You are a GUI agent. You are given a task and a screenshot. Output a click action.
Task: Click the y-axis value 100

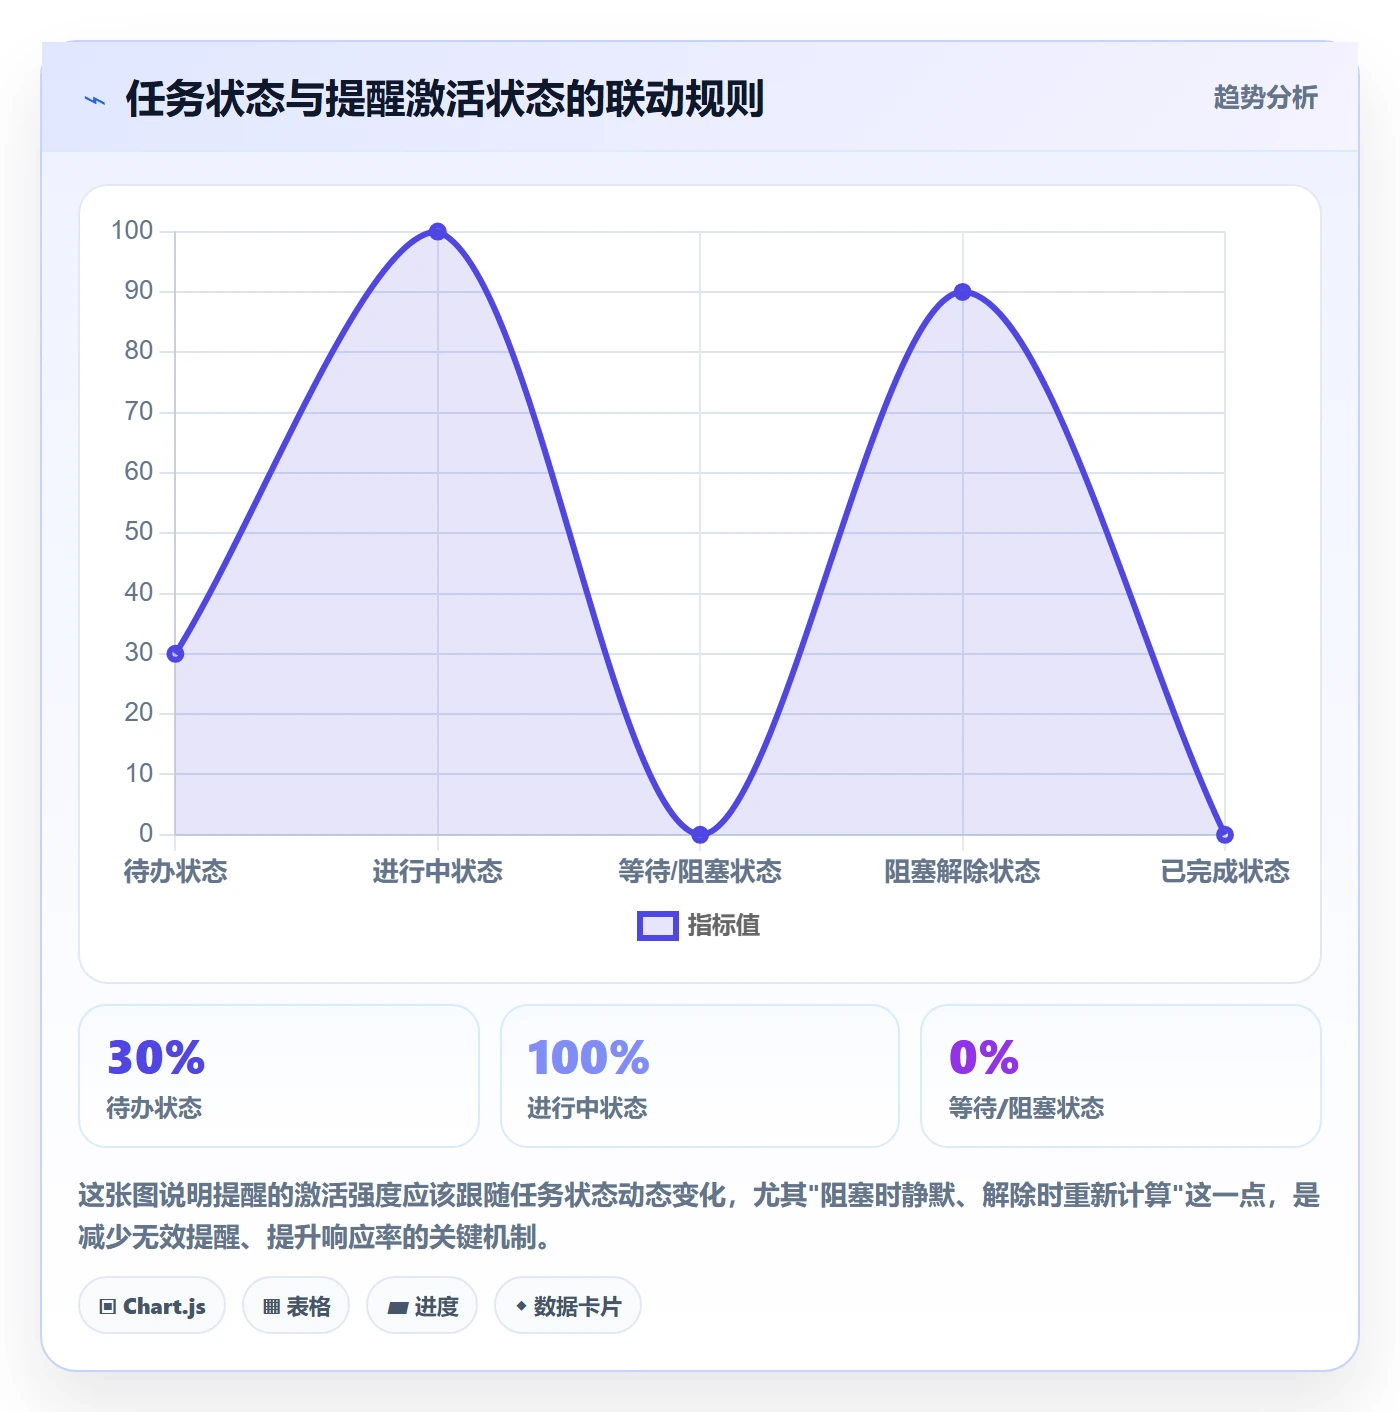click(x=132, y=231)
